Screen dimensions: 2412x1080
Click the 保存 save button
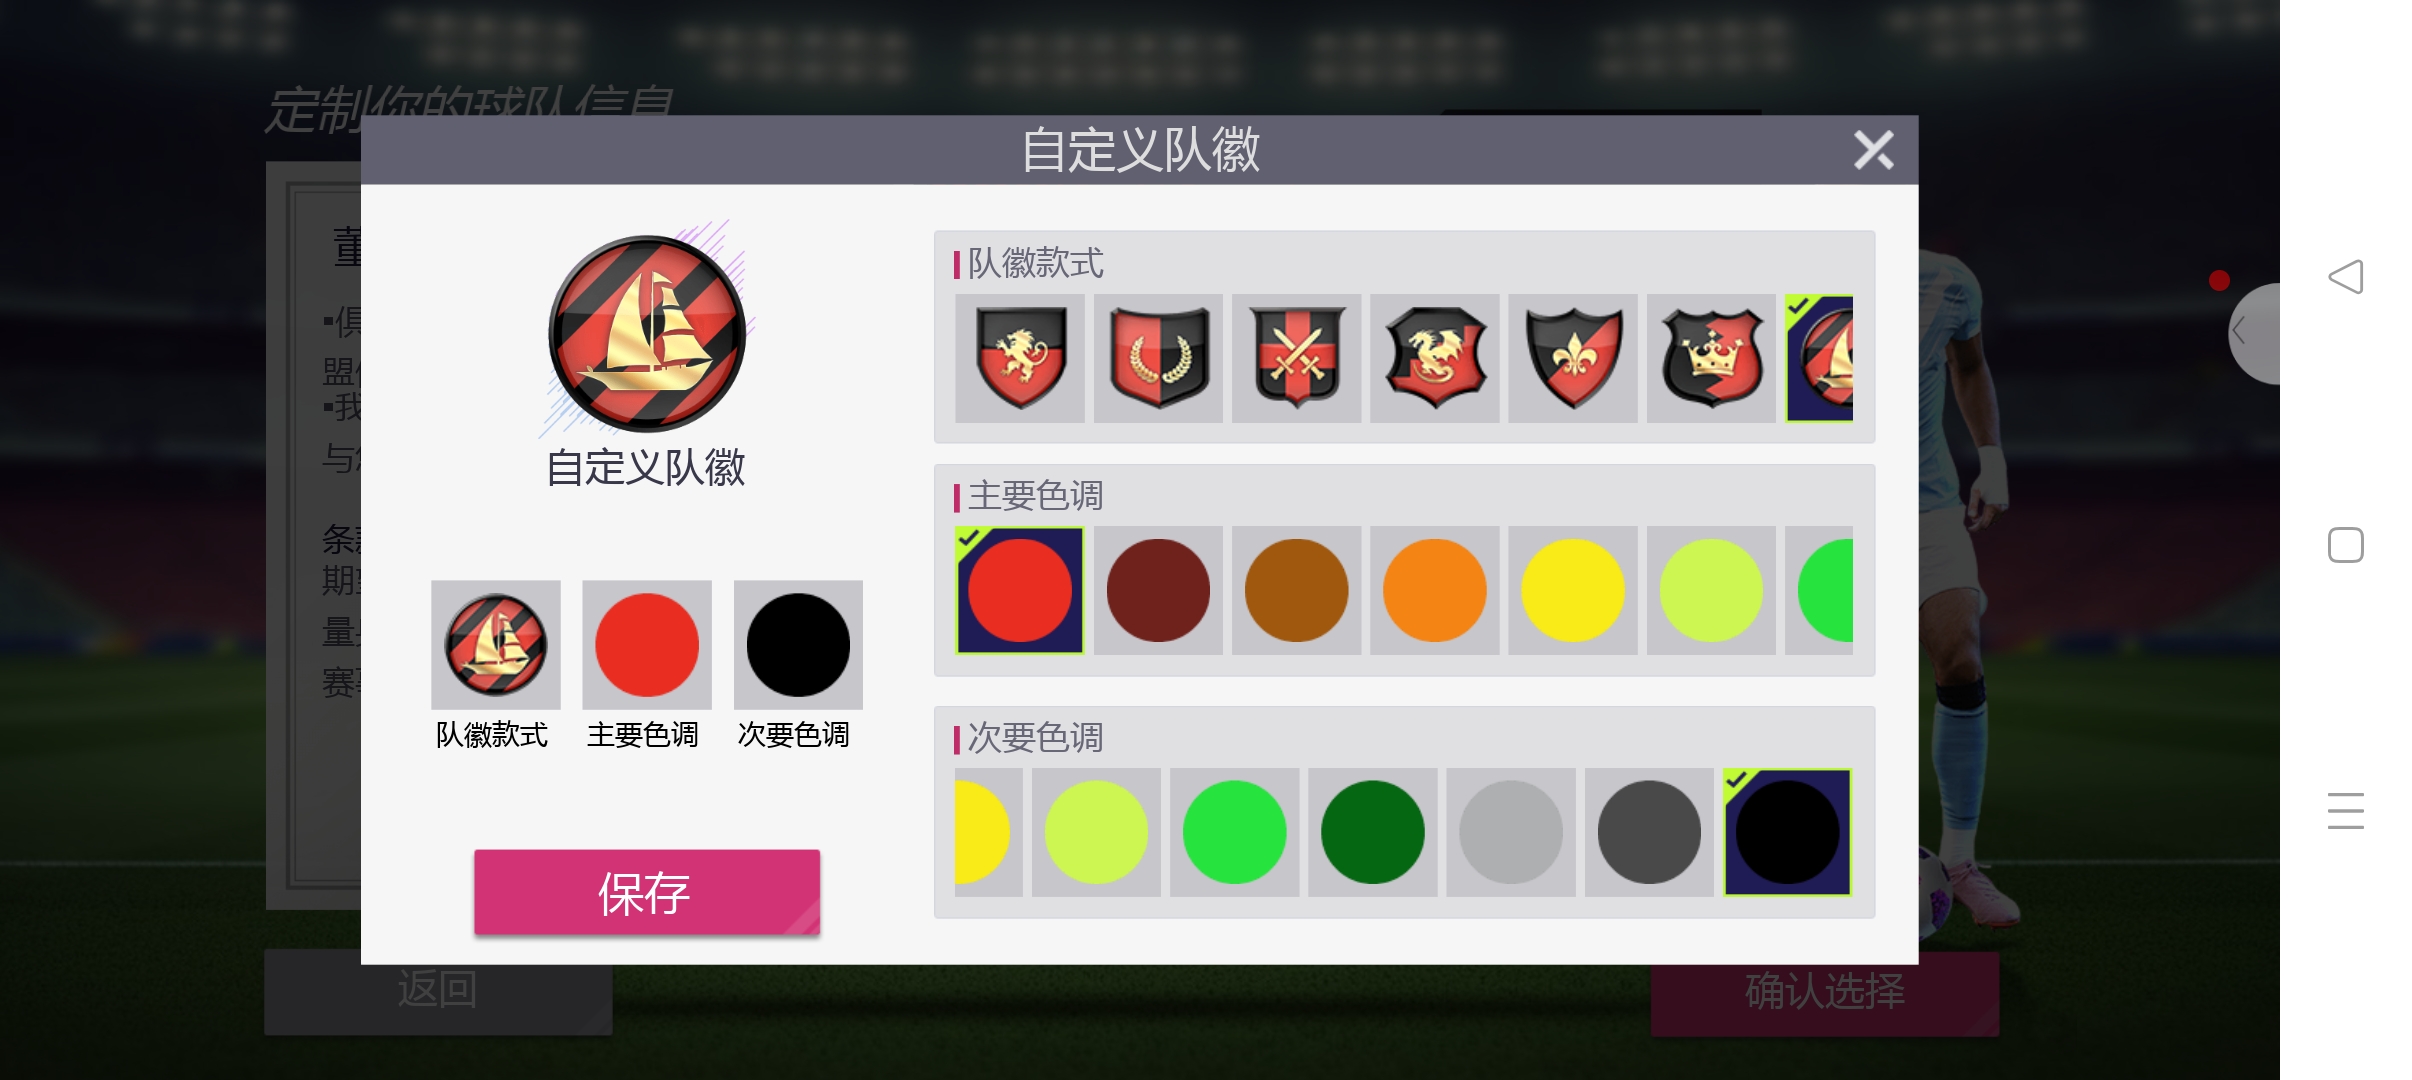click(x=647, y=892)
